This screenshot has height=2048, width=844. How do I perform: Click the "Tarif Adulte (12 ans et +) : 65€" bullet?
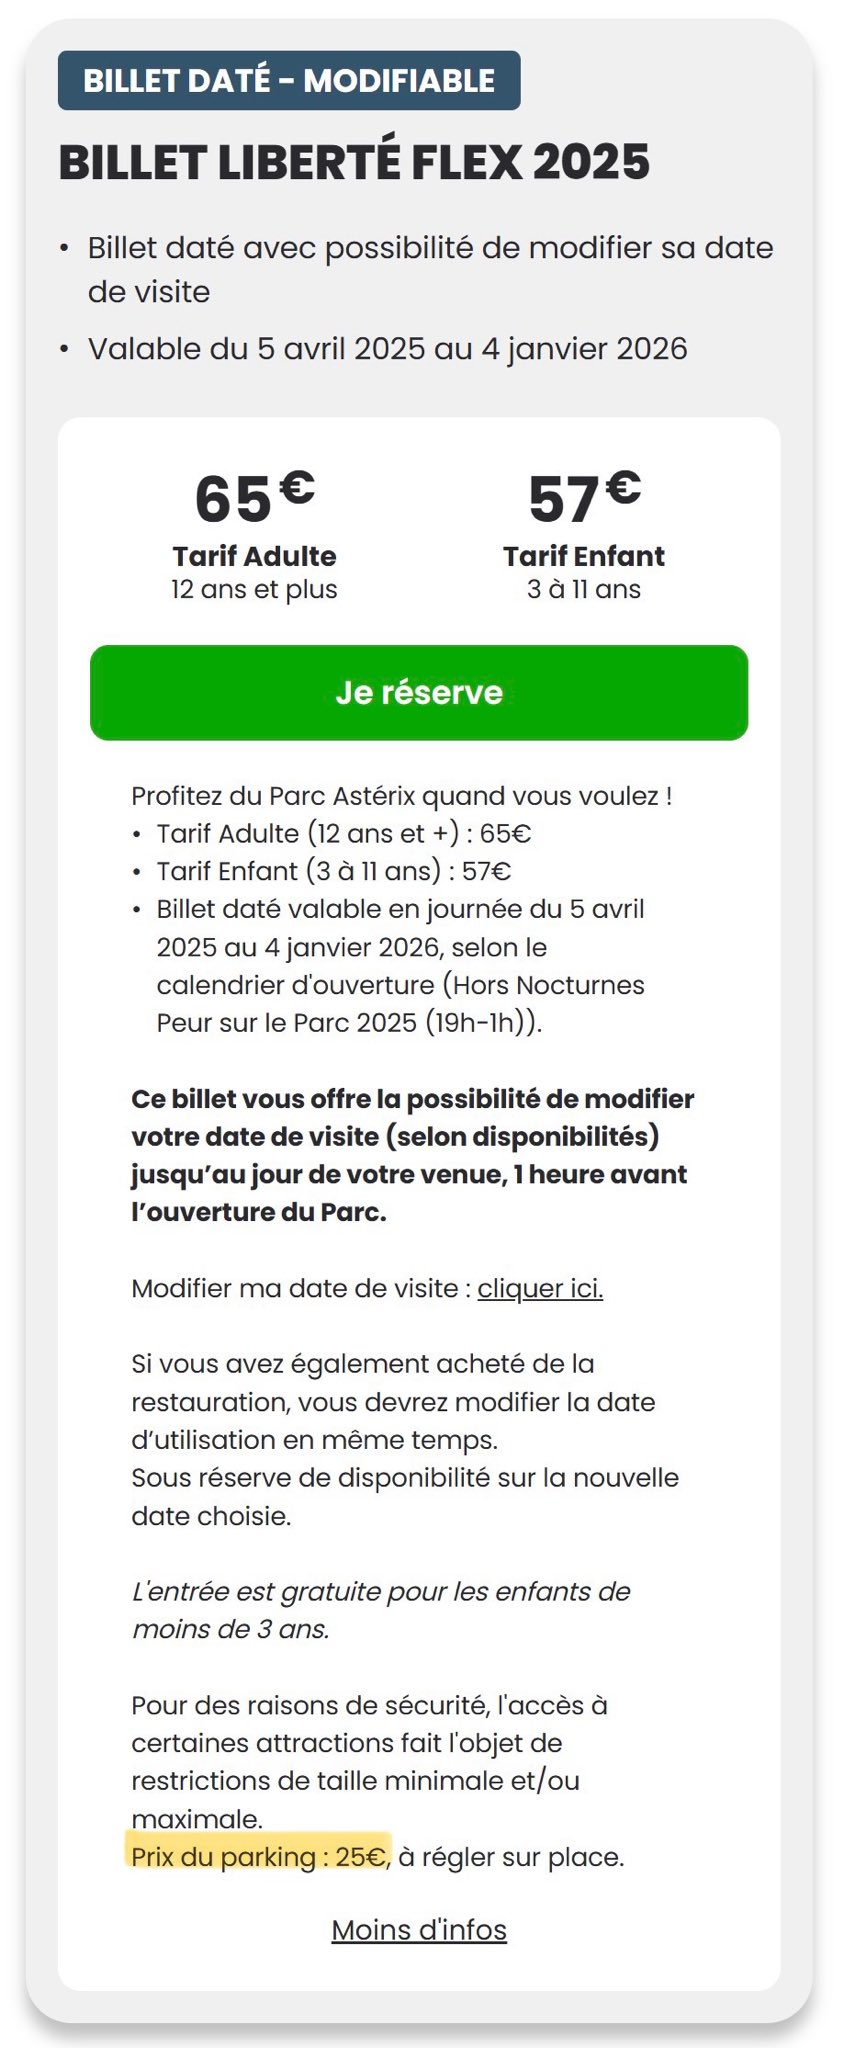343,834
